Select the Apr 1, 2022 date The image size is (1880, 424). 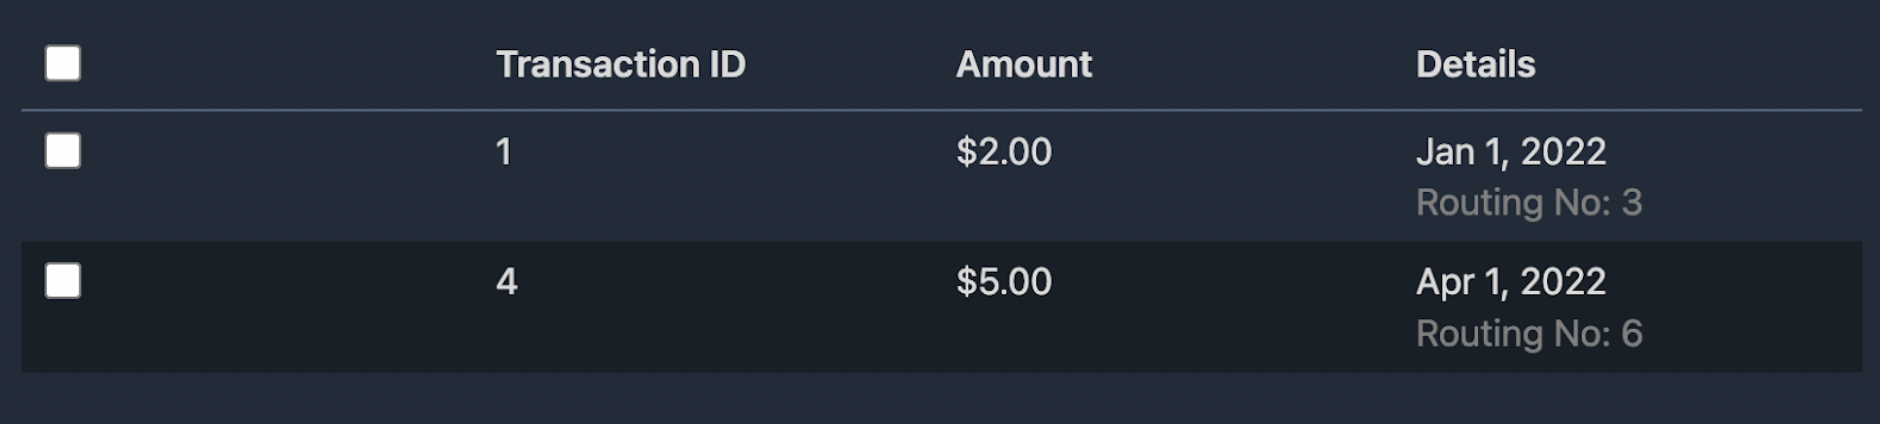[x=1511, y=282]
